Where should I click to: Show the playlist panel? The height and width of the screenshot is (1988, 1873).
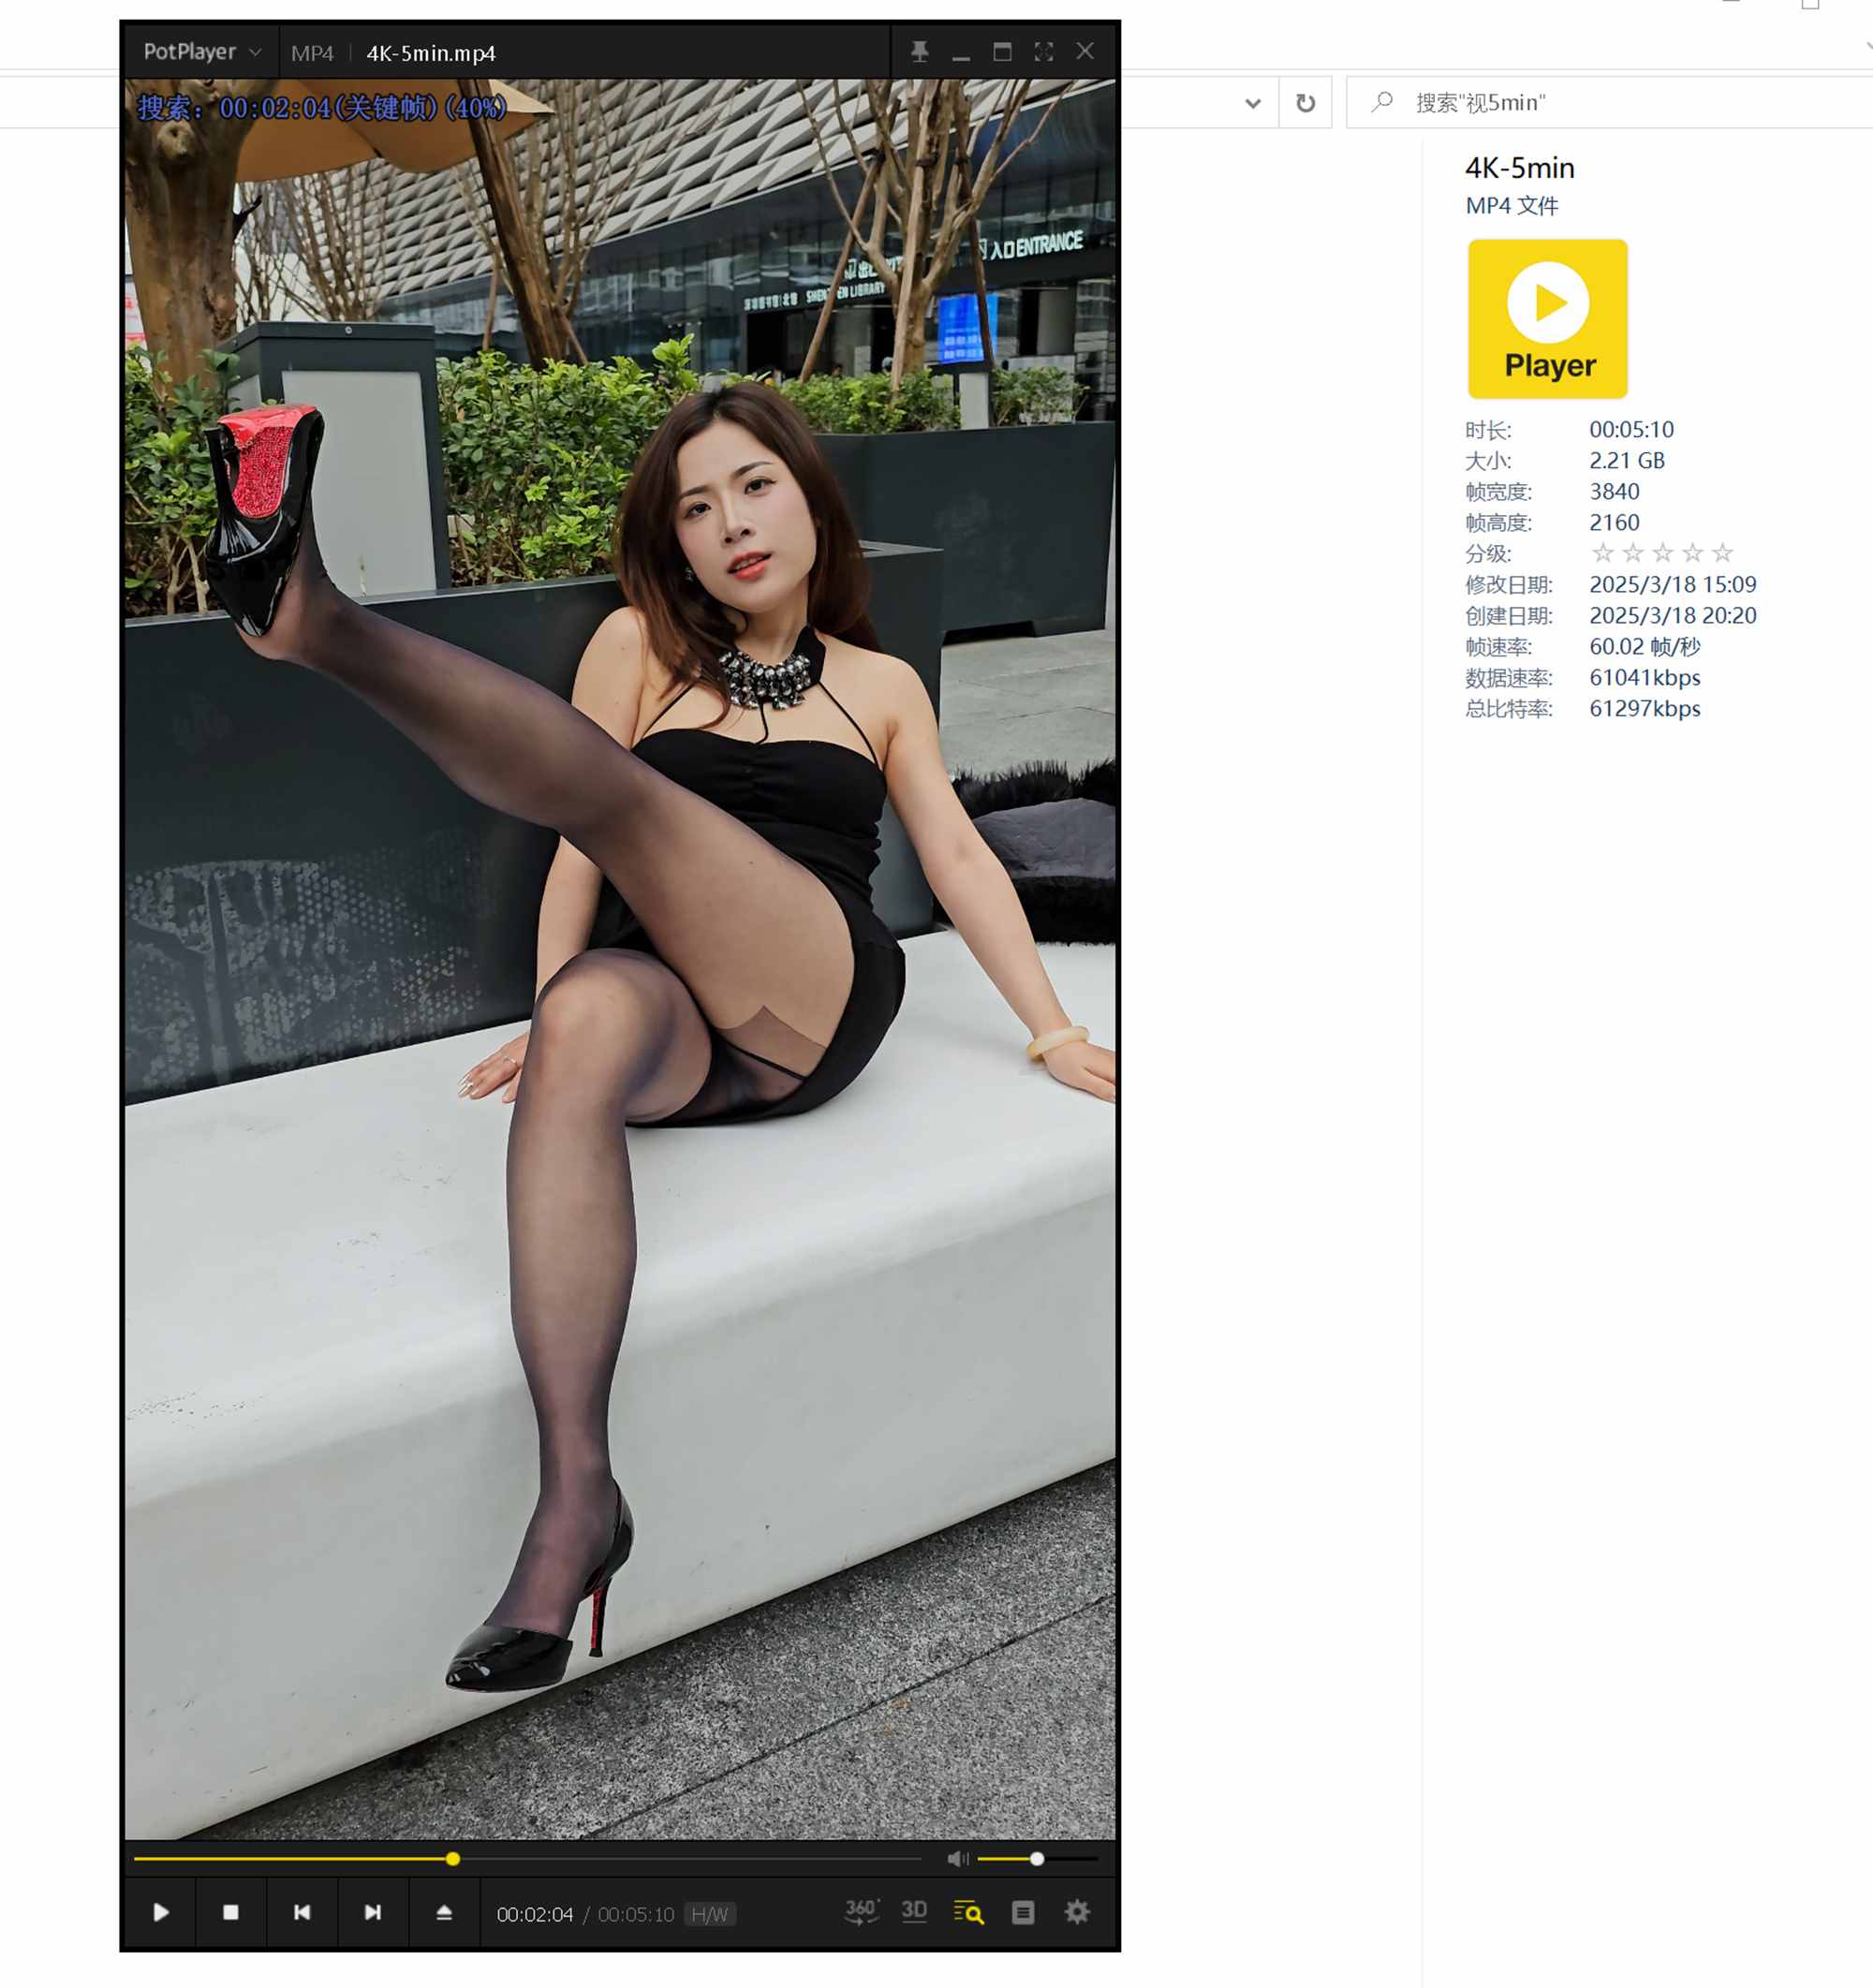coord(1022,1912)
